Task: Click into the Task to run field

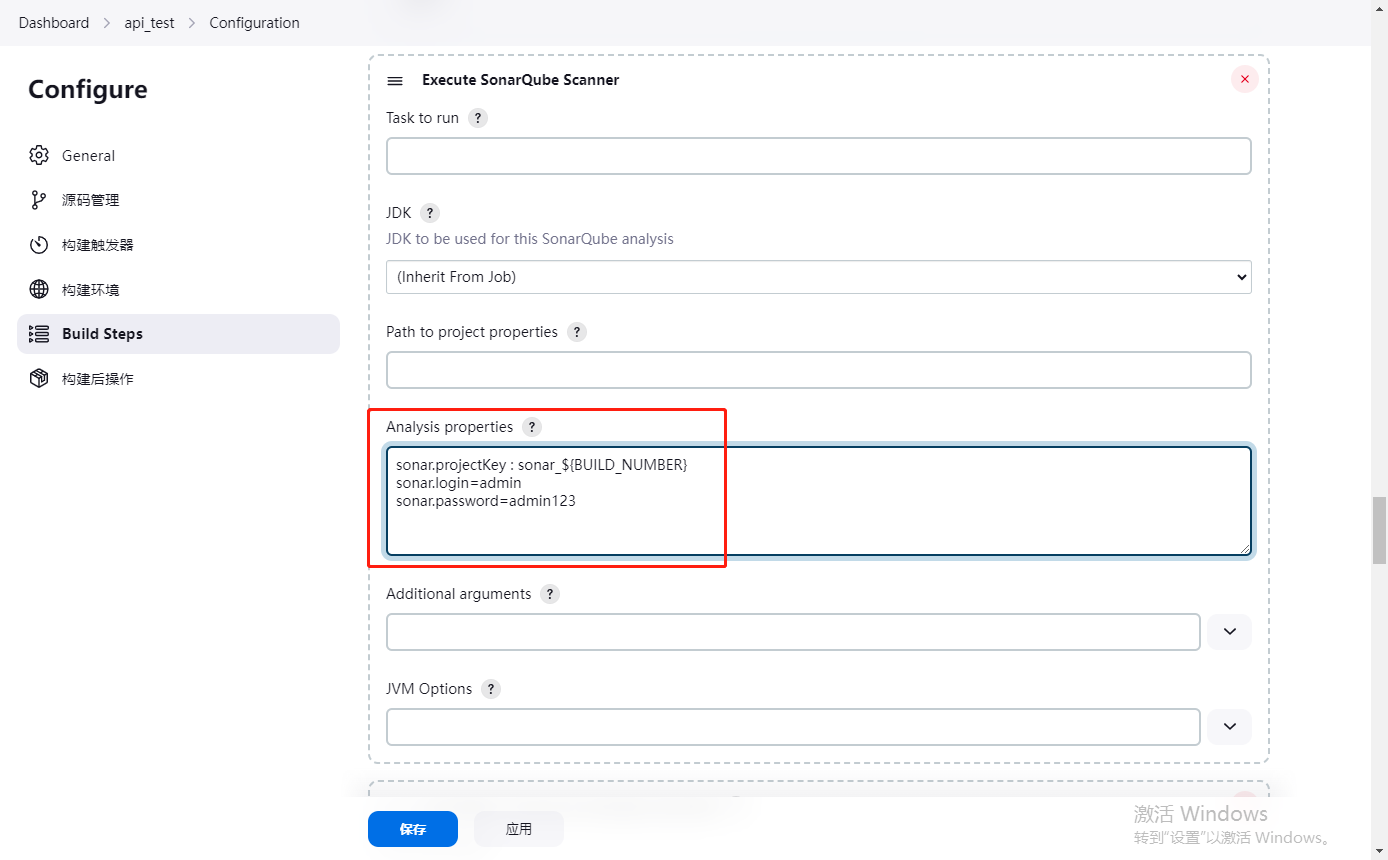Action: [818, 156]
